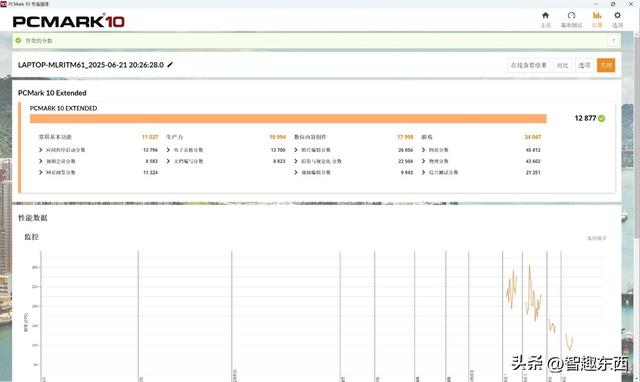Click the Digital Content Creation heading (数位内容创作)
Image resolution: width=640 pixels, height=382 pixels.
tap(310, 137)
